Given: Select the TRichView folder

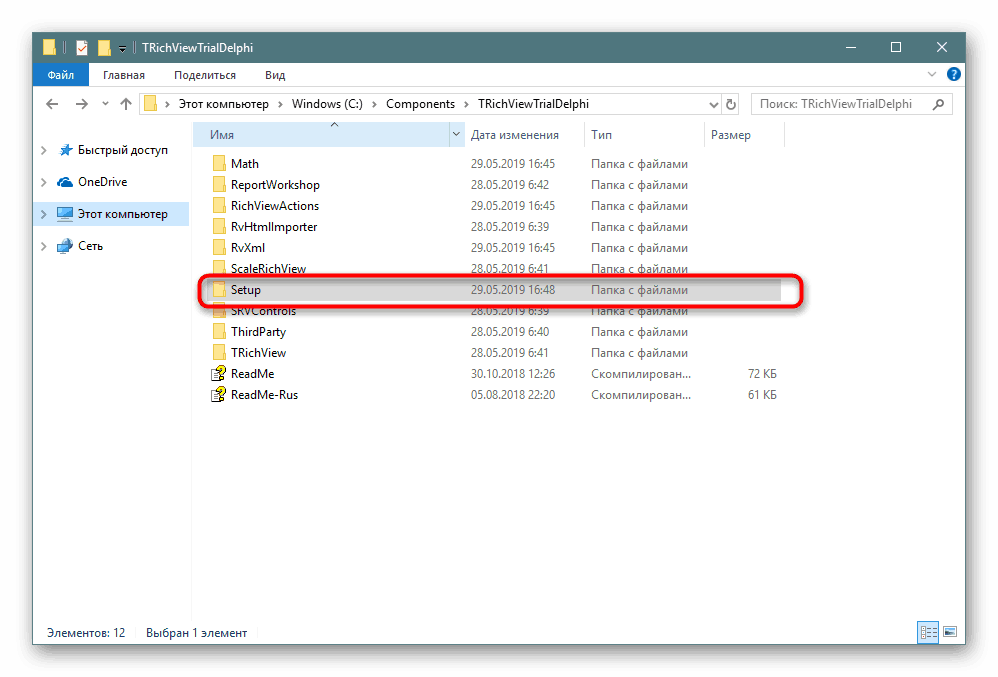Looking at the screenshot, I should 258,352.
